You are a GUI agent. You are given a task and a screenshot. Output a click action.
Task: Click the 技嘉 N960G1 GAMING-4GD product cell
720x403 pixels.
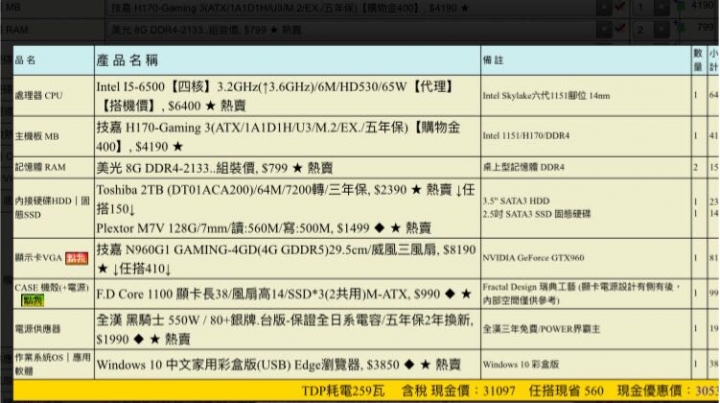point(286,259)
